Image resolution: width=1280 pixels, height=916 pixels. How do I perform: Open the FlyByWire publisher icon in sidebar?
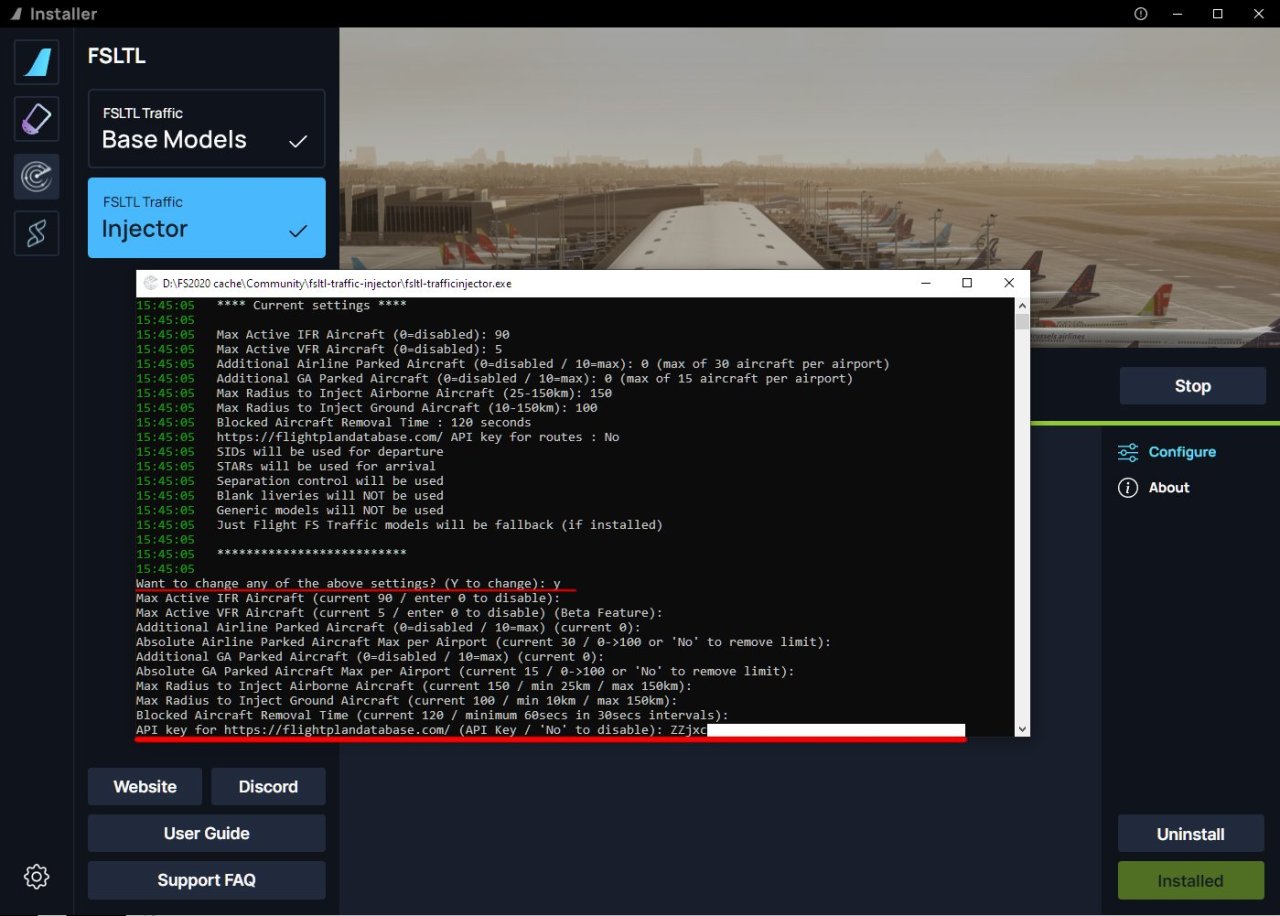click(37, 62)
